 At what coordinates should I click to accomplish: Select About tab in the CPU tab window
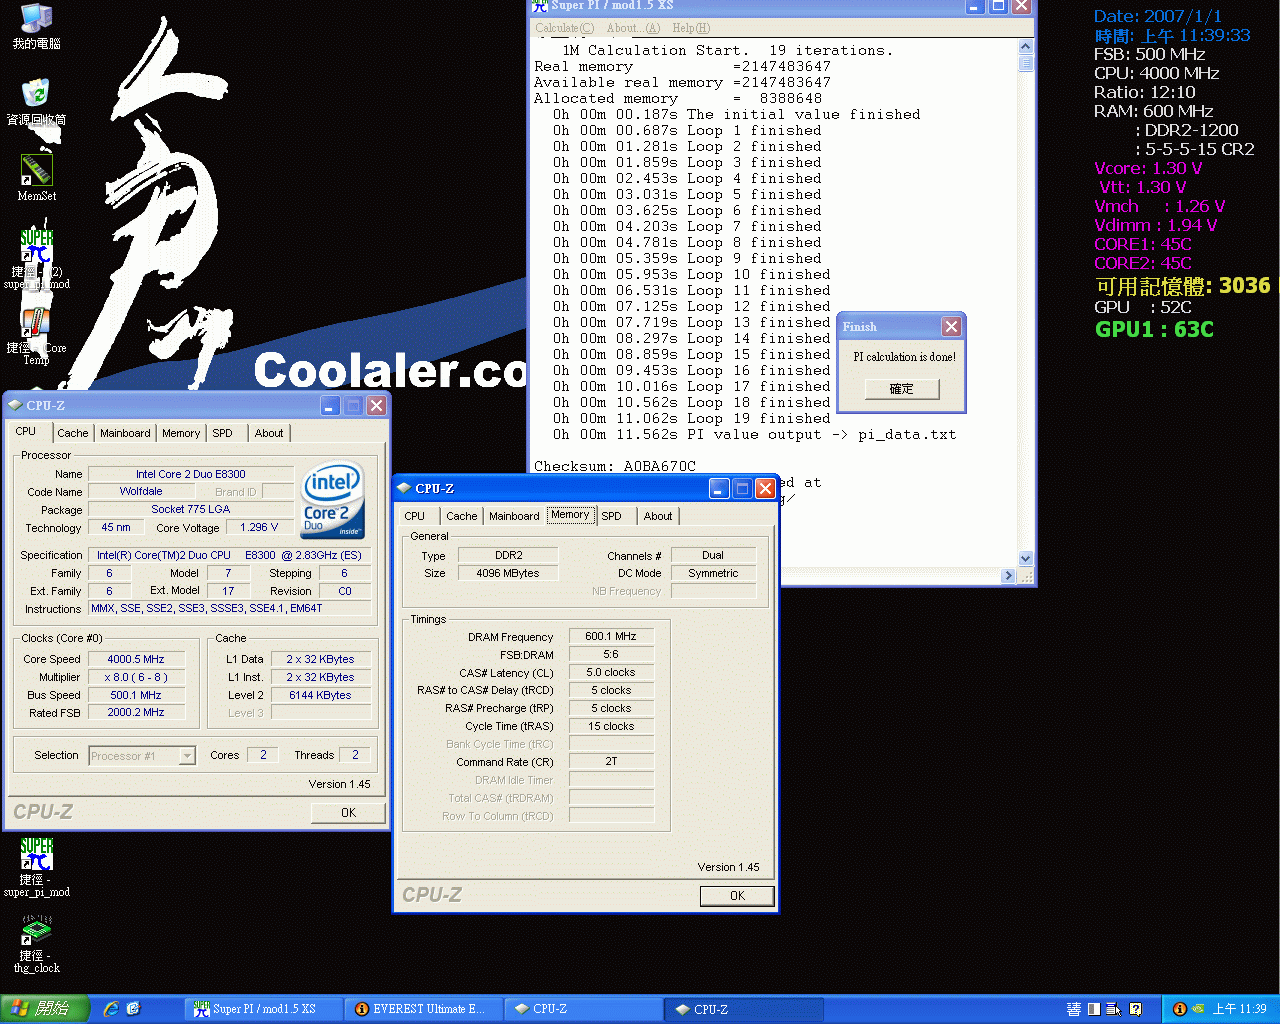[x=269, y=433]
